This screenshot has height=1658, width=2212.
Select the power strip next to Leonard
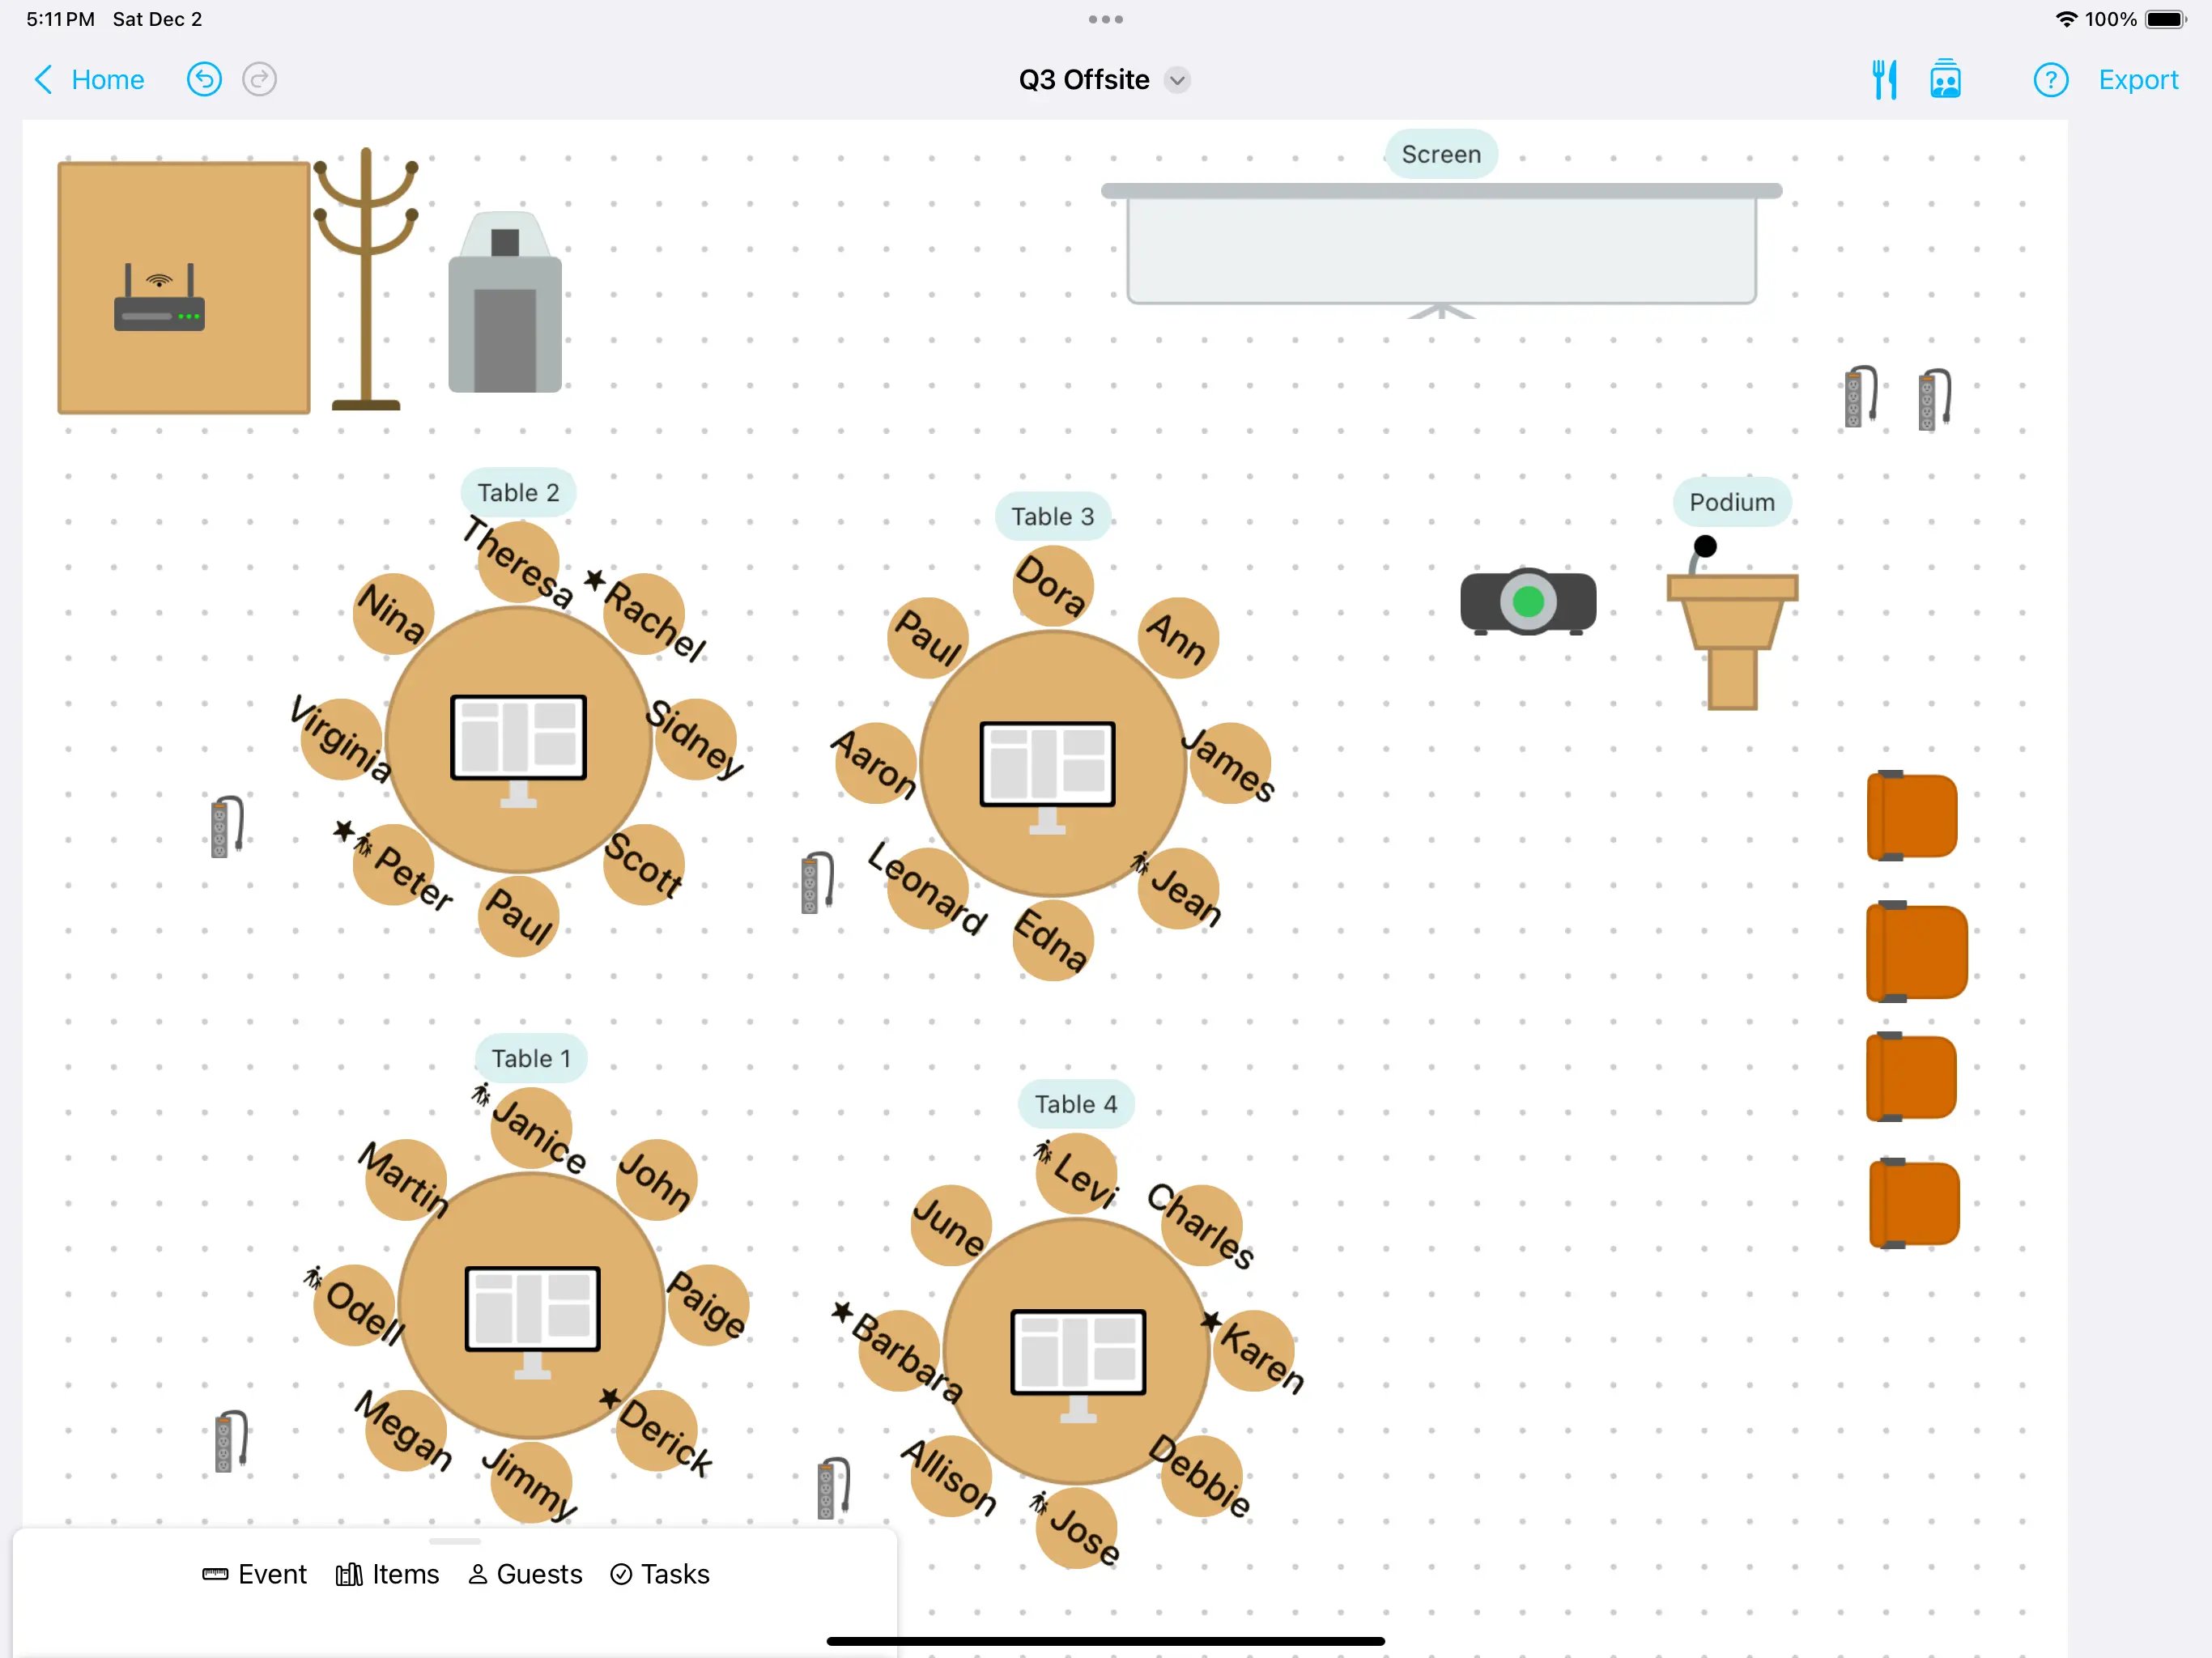(818, 883)
